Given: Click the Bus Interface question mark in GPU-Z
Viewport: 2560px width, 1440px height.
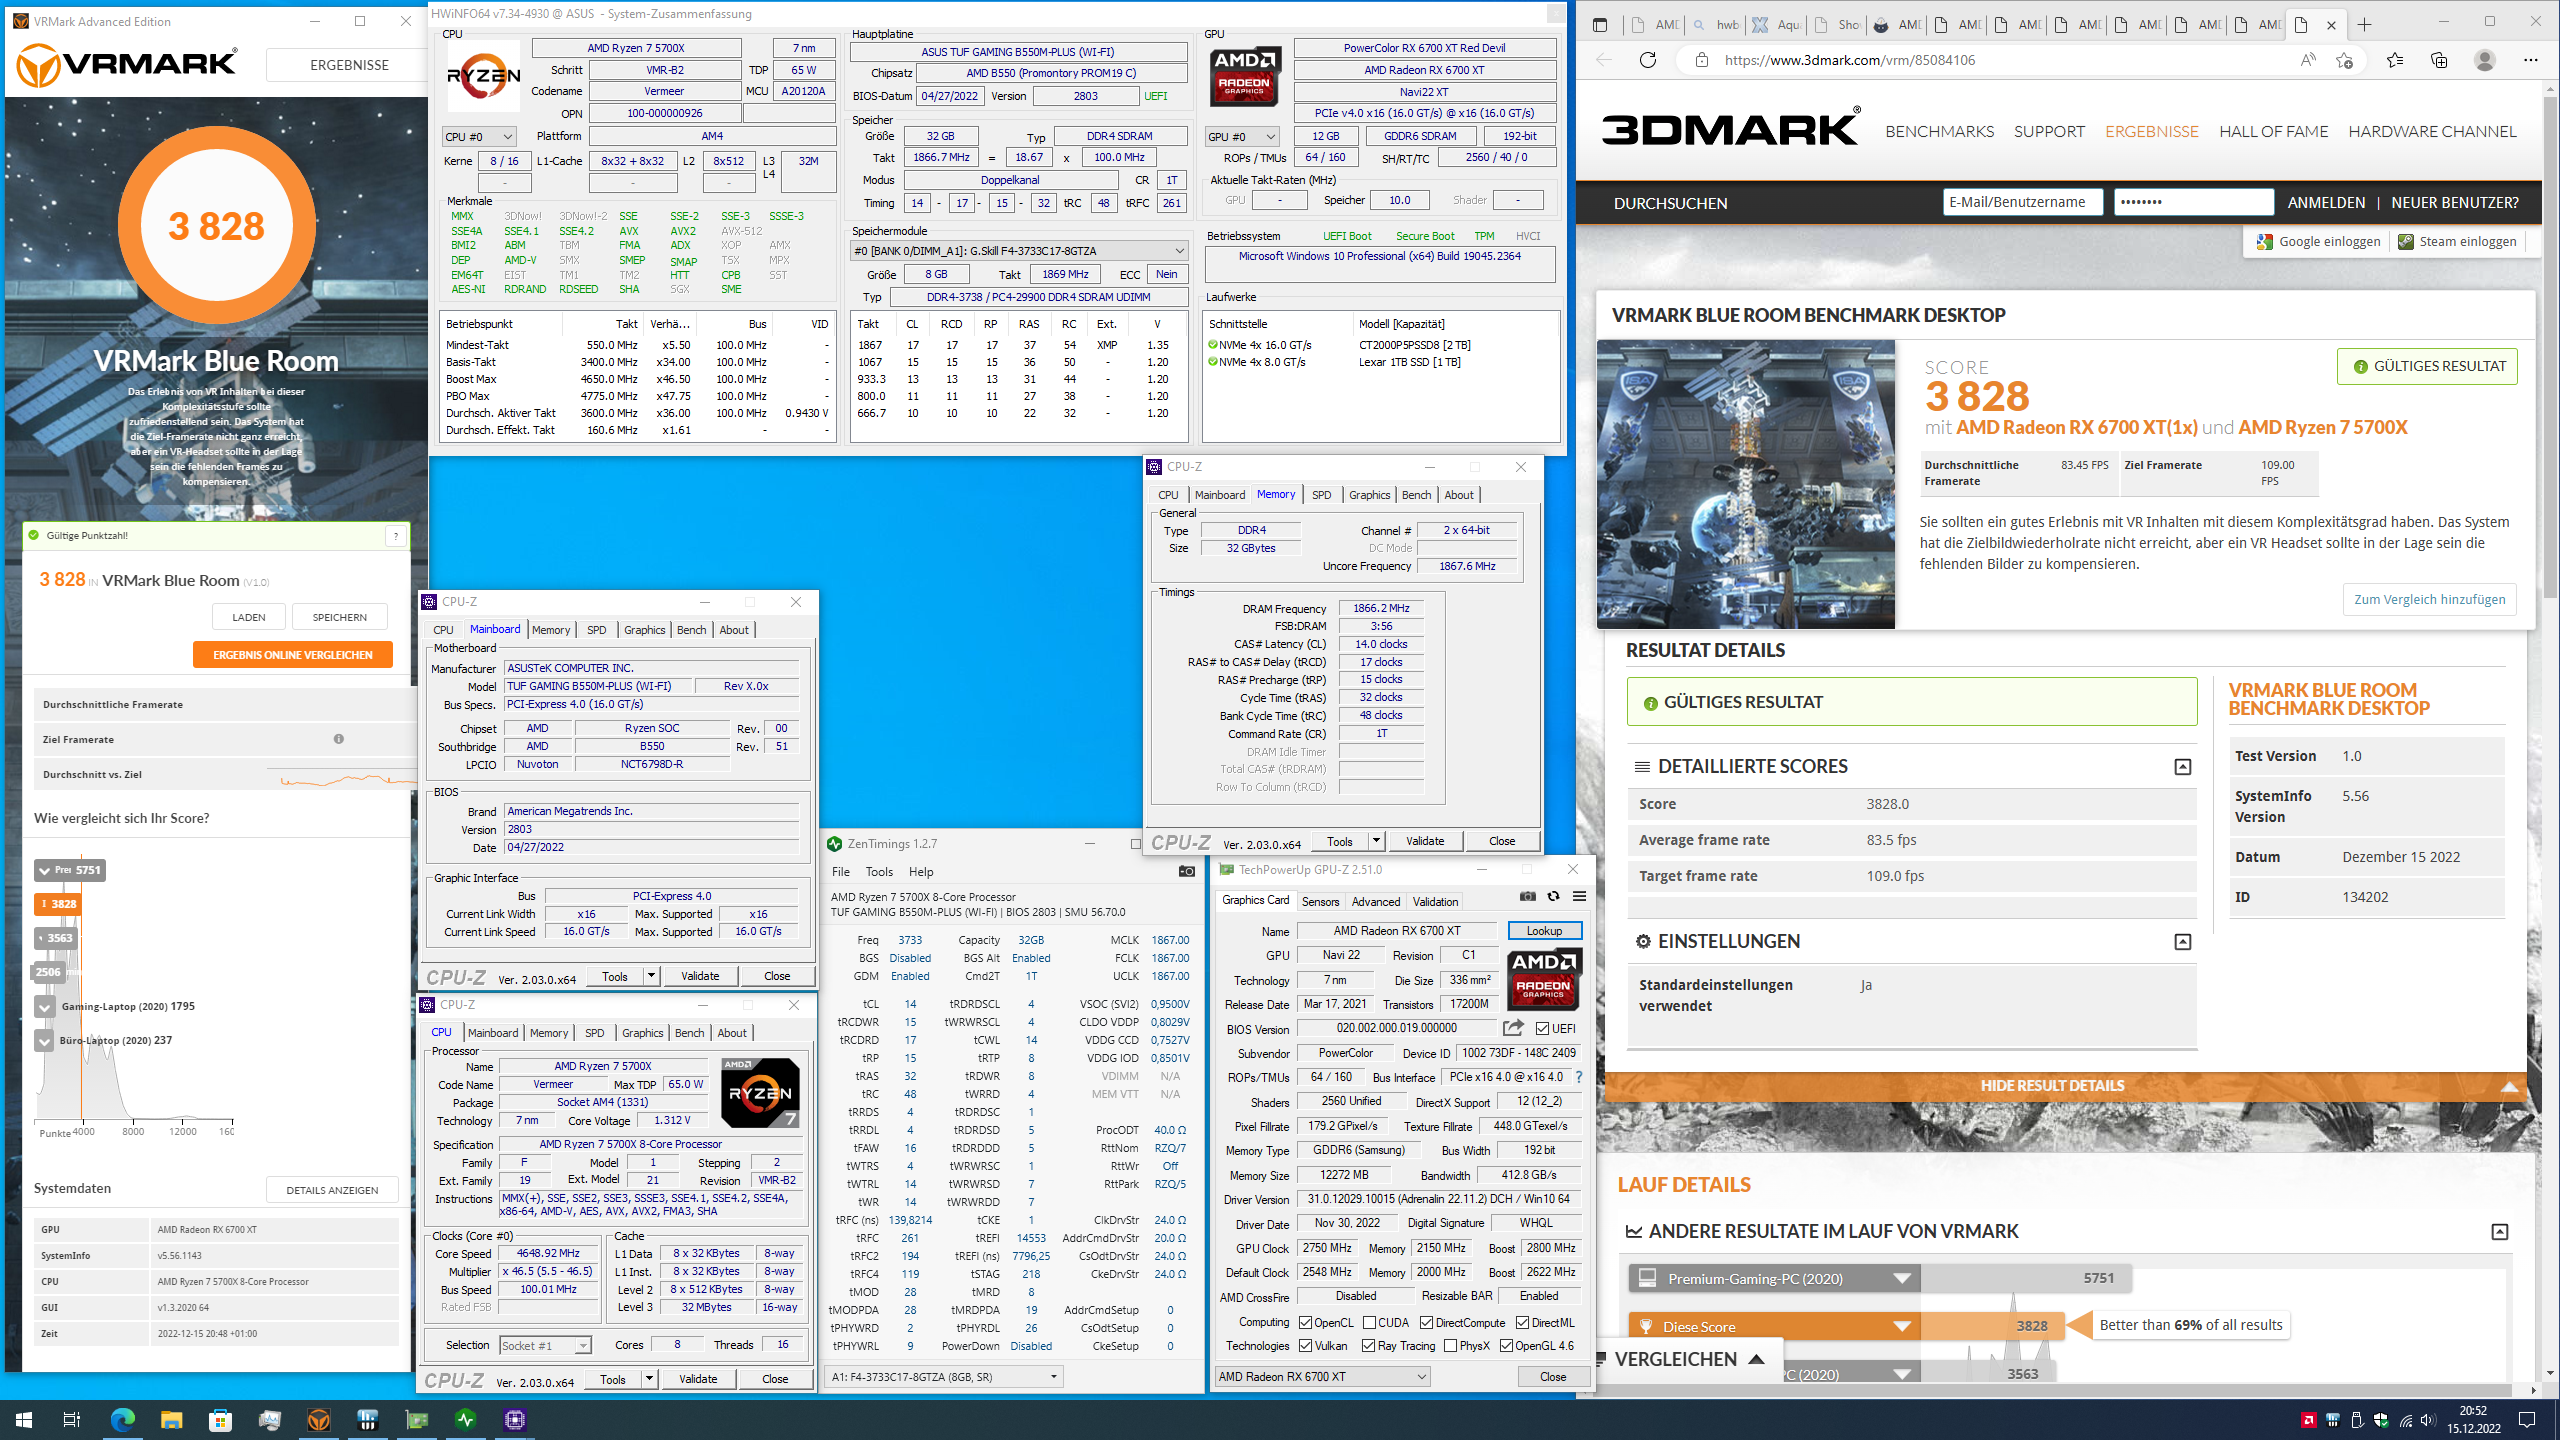Looking at the screenshot, I should click(x=1579, y=1077).
